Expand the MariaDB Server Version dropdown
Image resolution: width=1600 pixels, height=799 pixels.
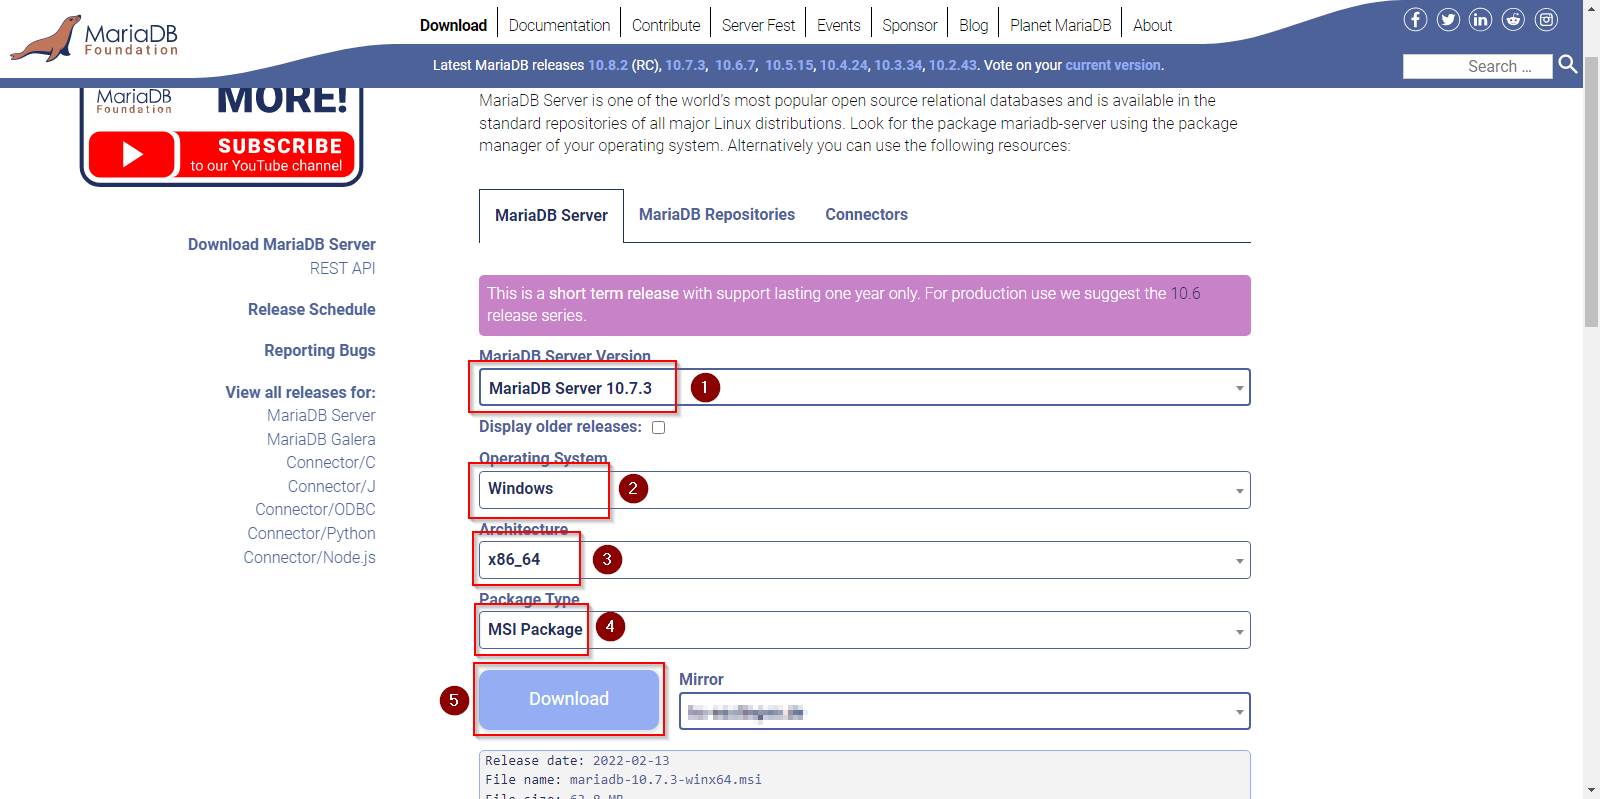click(x=865, y=388)
